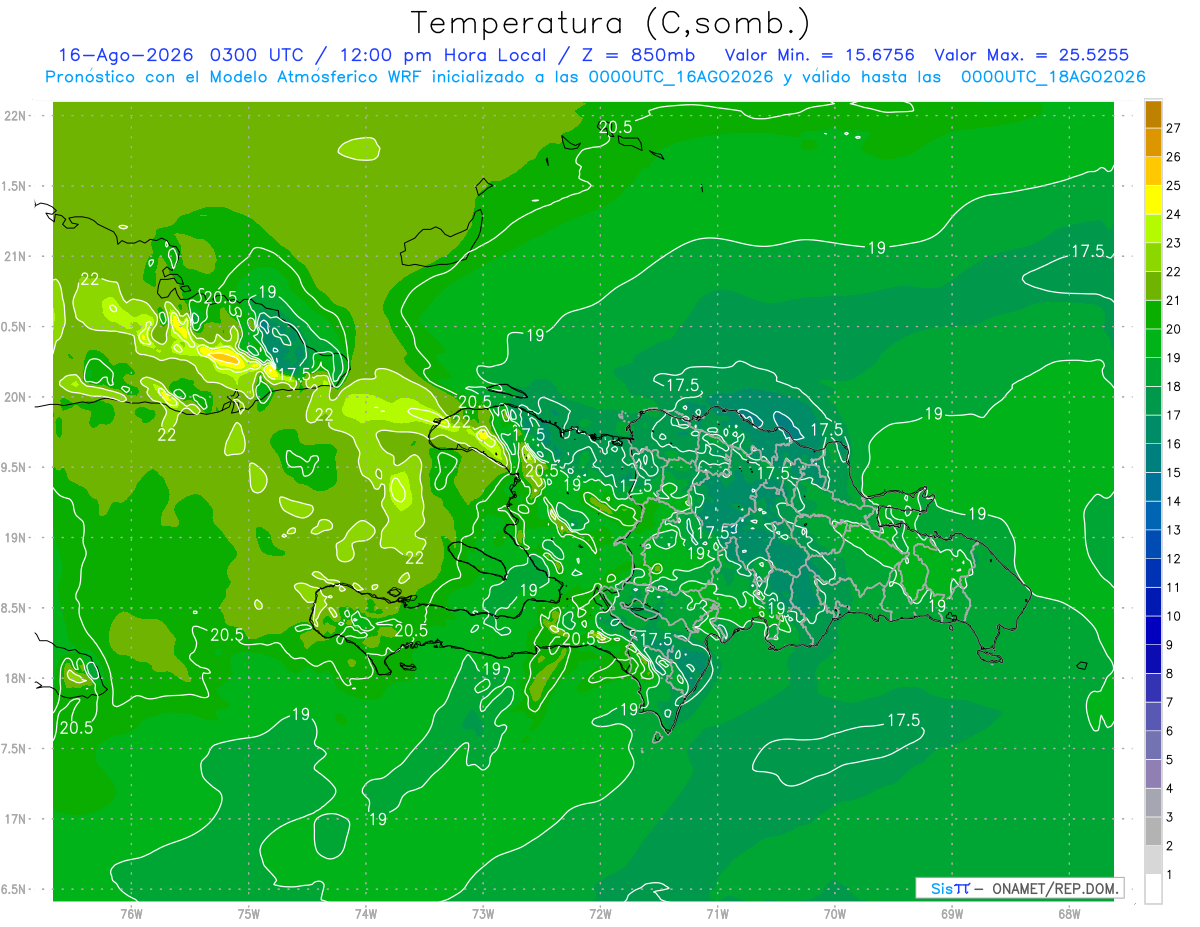Click the colorbar label "20"
This screenshot has height=927, width=1200.
pos(1174,329)
